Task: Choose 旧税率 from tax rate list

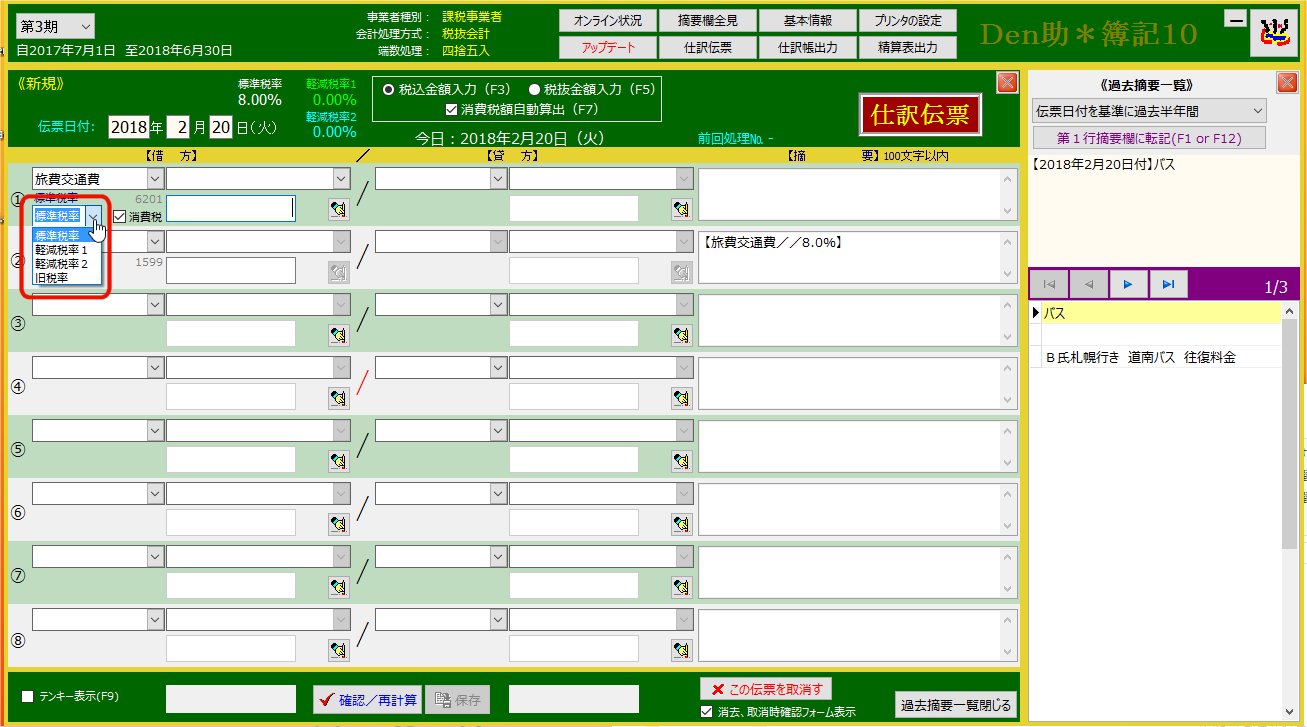Action: 52,278
